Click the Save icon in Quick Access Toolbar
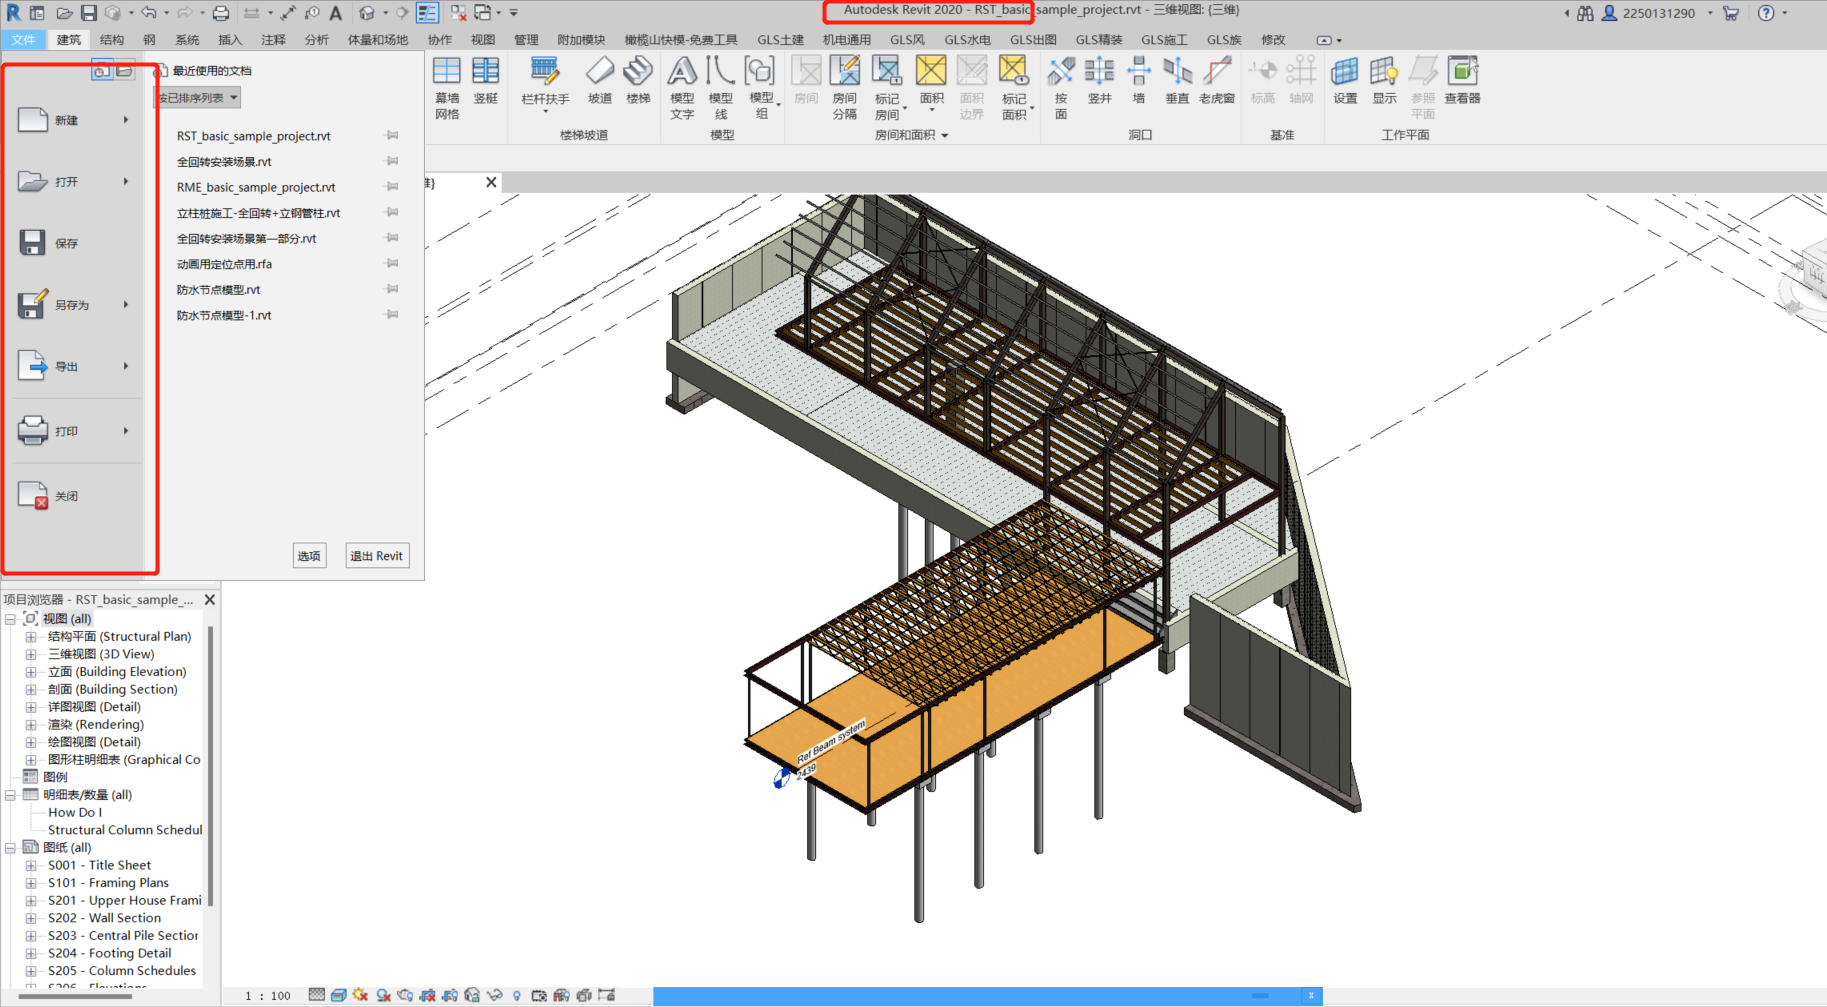1827x1007 pixels. [88, 12]
